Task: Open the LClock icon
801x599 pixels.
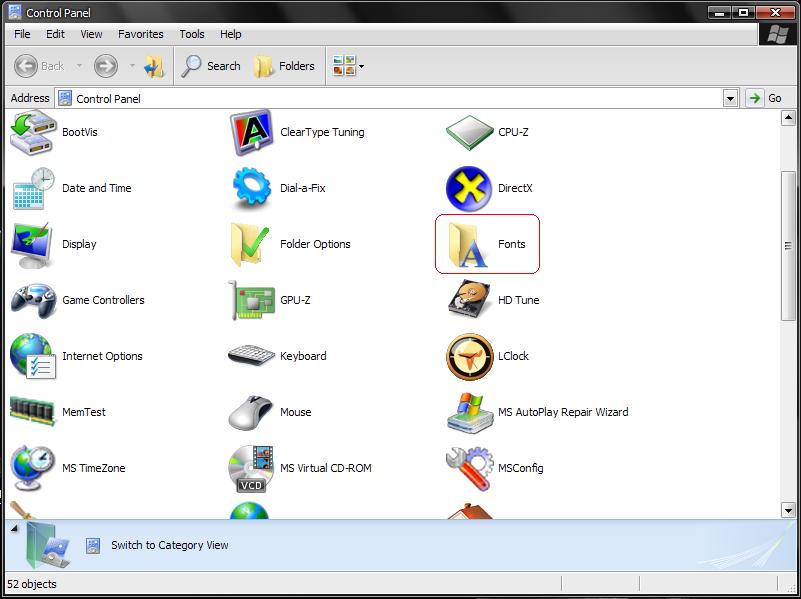Action: tap(469, 356)
